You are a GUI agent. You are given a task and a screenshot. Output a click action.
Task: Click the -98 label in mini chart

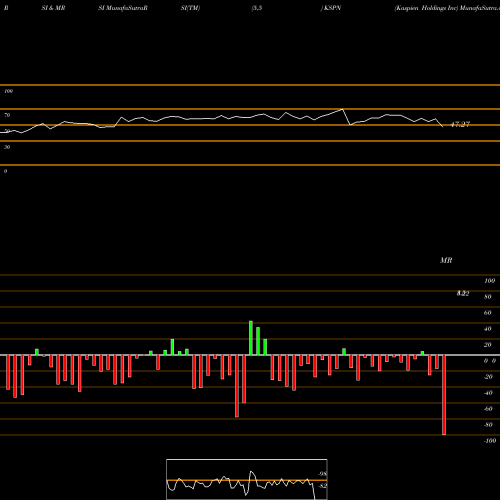pos(322,474)
